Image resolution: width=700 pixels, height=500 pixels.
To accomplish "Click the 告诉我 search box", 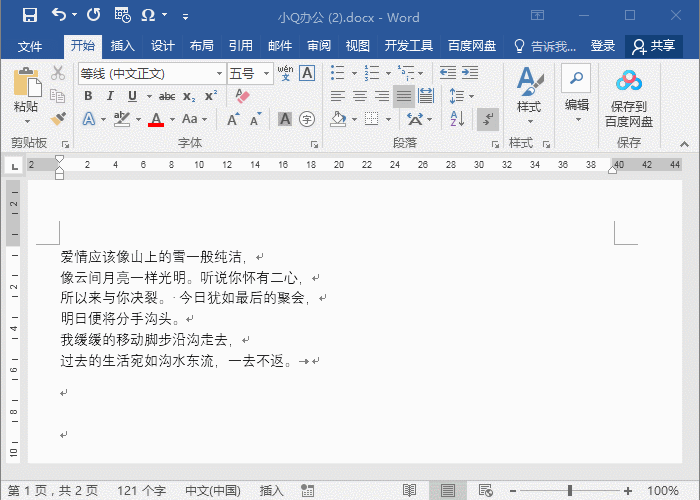I will tap(545, 46).
